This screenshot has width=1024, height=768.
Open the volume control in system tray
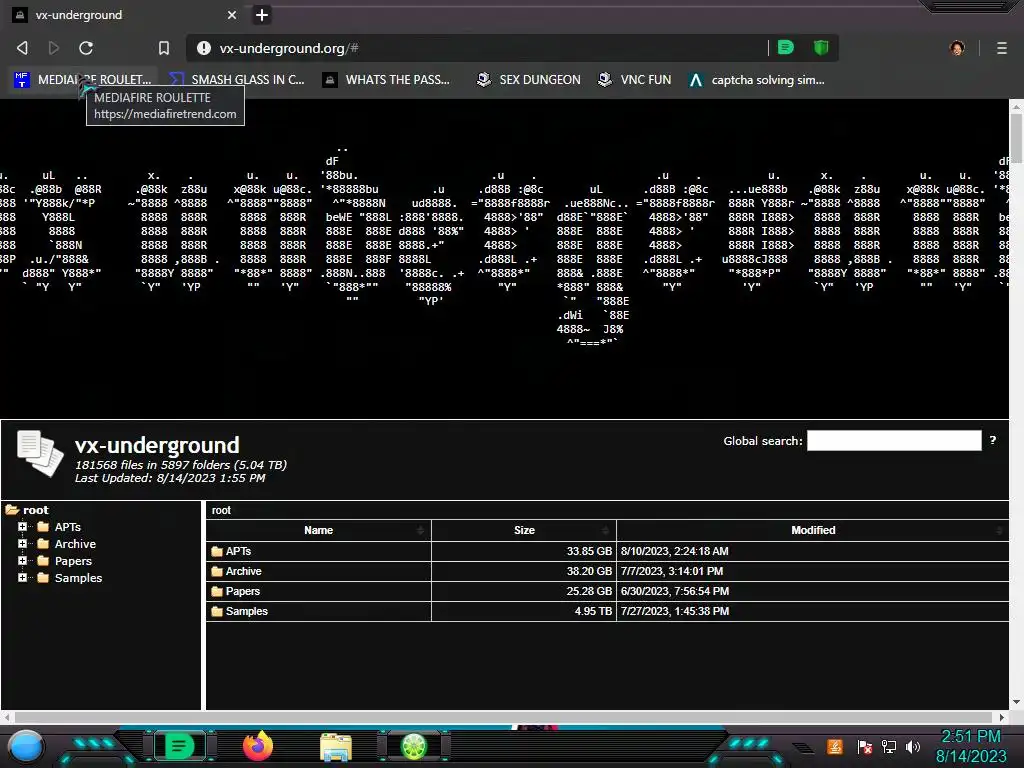(913, 746)
